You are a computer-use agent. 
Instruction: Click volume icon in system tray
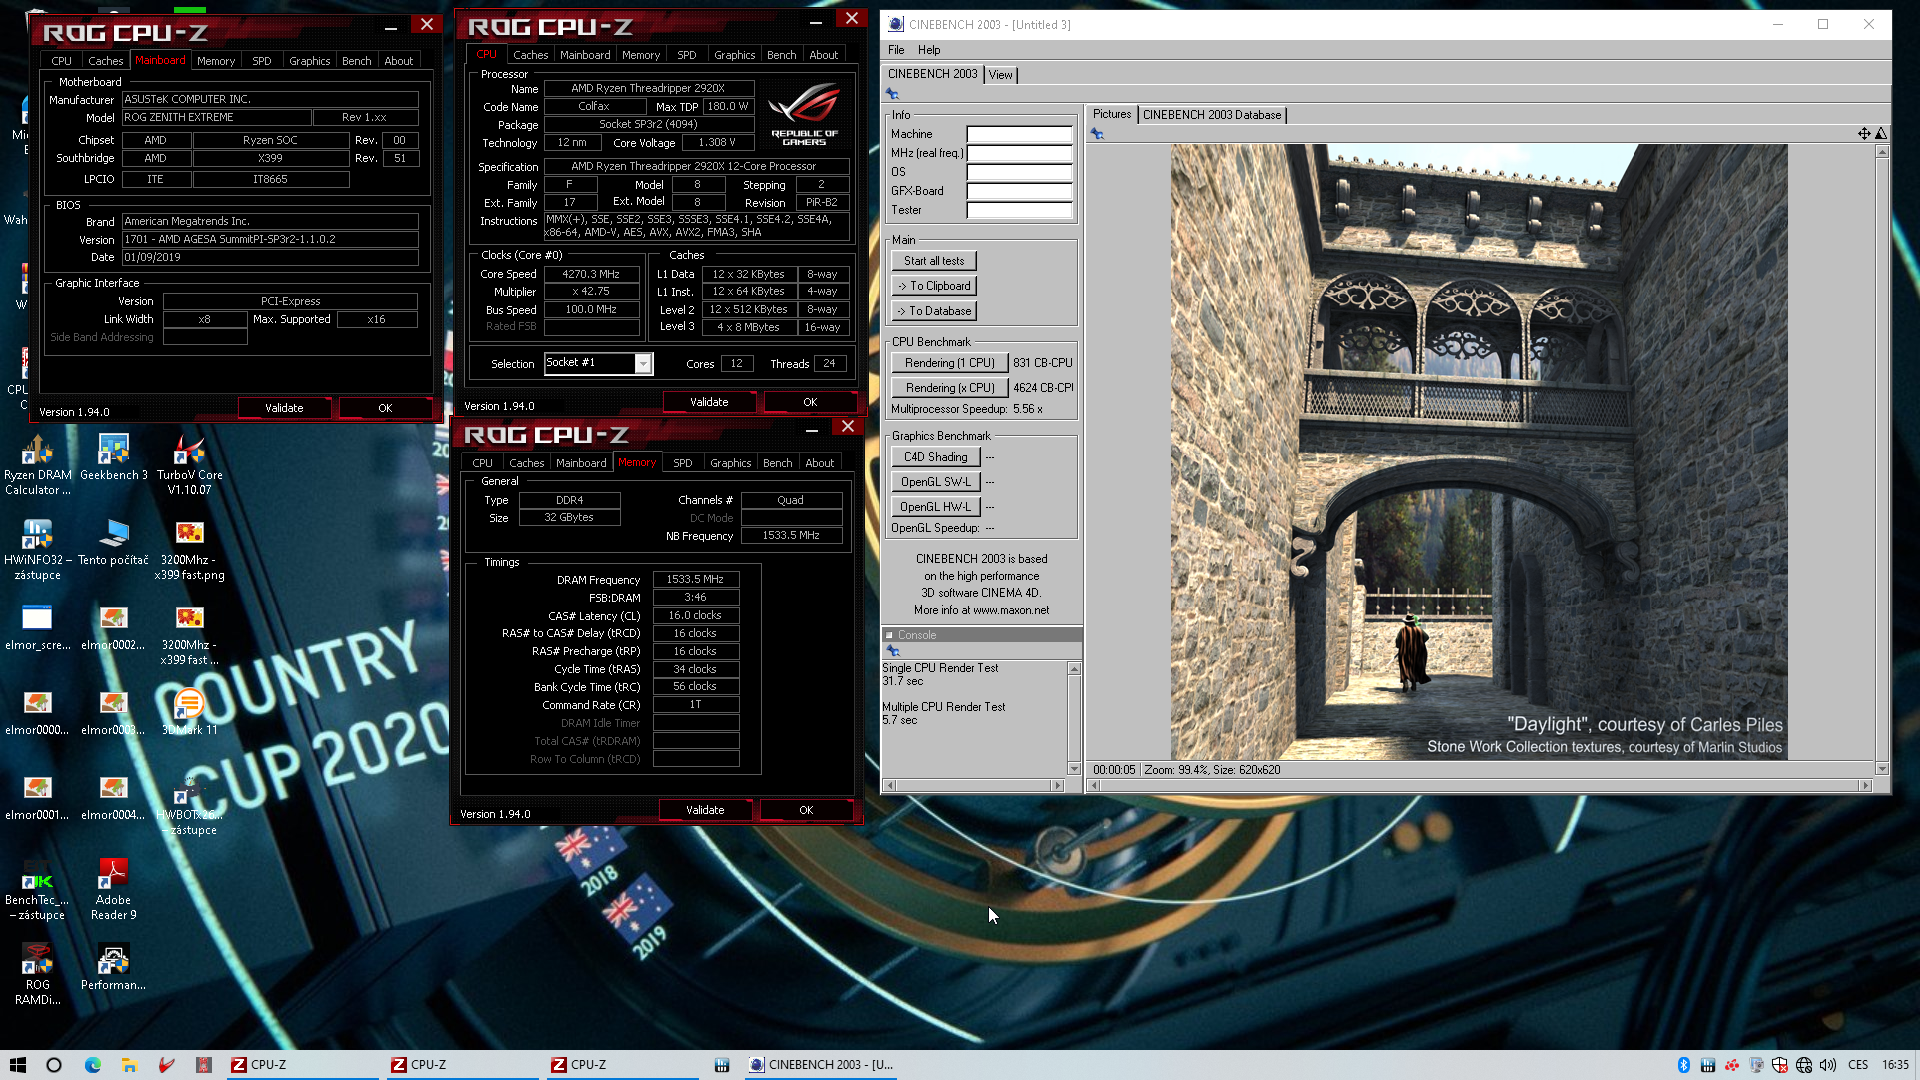pyautogui.click(x=1828, y=1065)
